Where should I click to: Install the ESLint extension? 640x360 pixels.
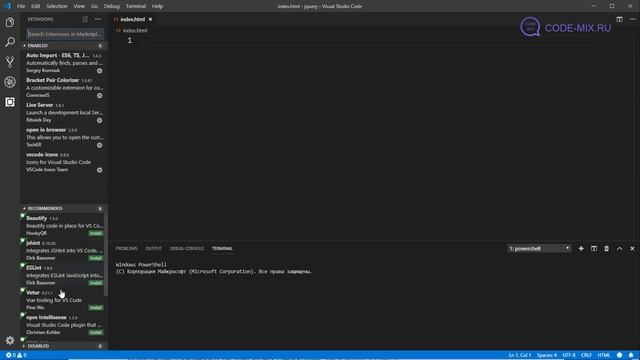click(96, 283)
